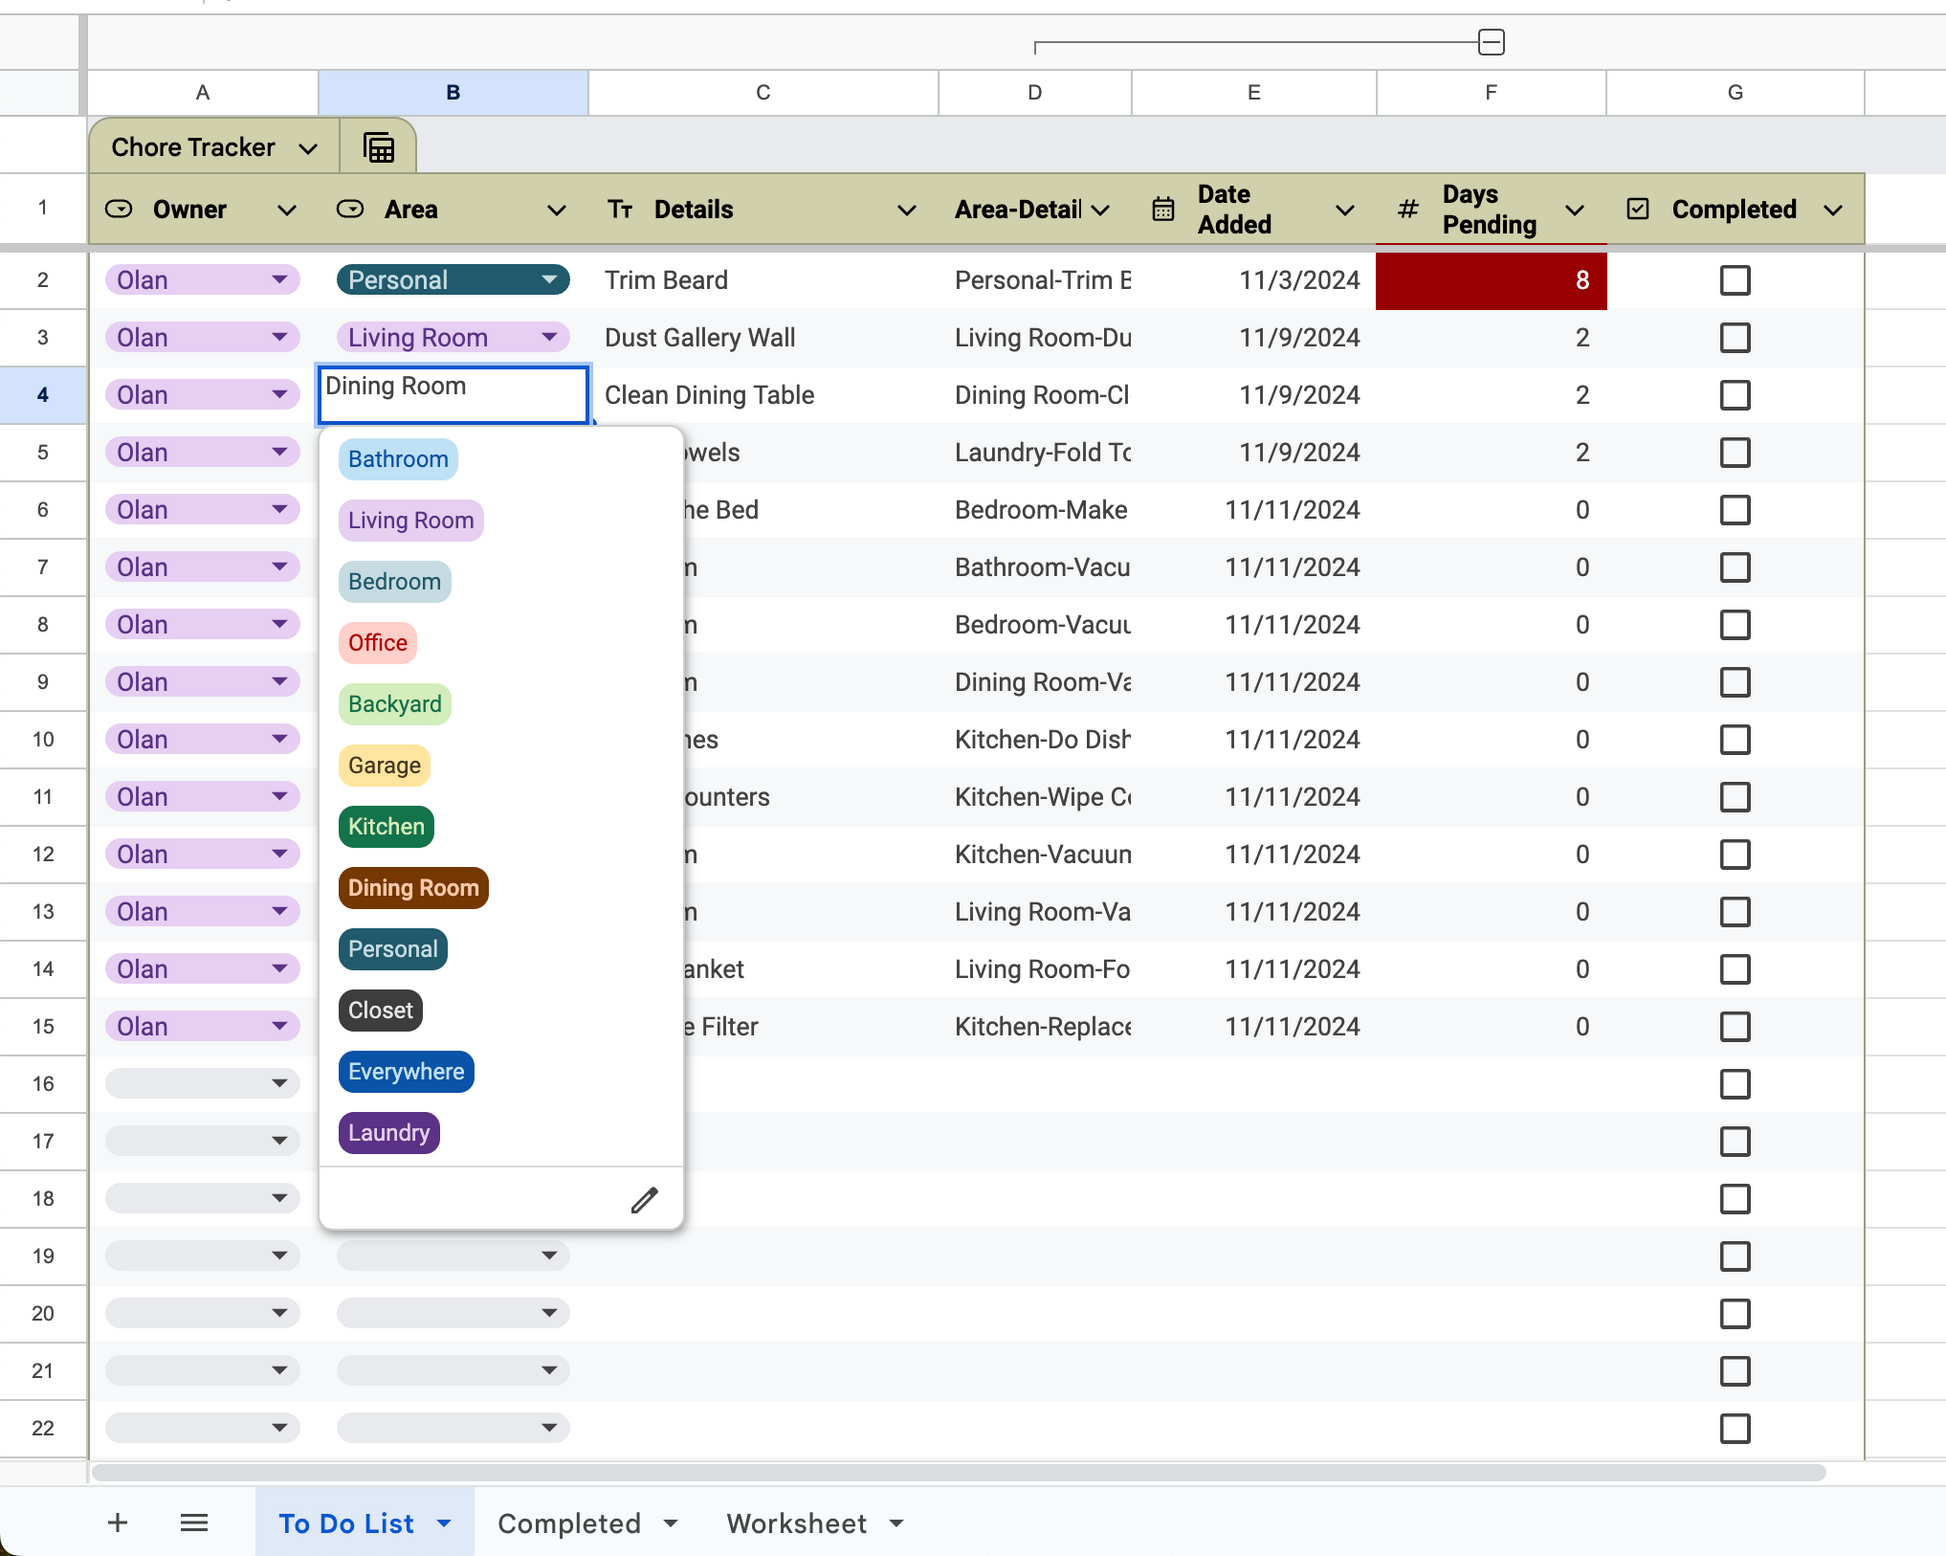Check the Completed box for Trim Beard

pos(1734,280)
